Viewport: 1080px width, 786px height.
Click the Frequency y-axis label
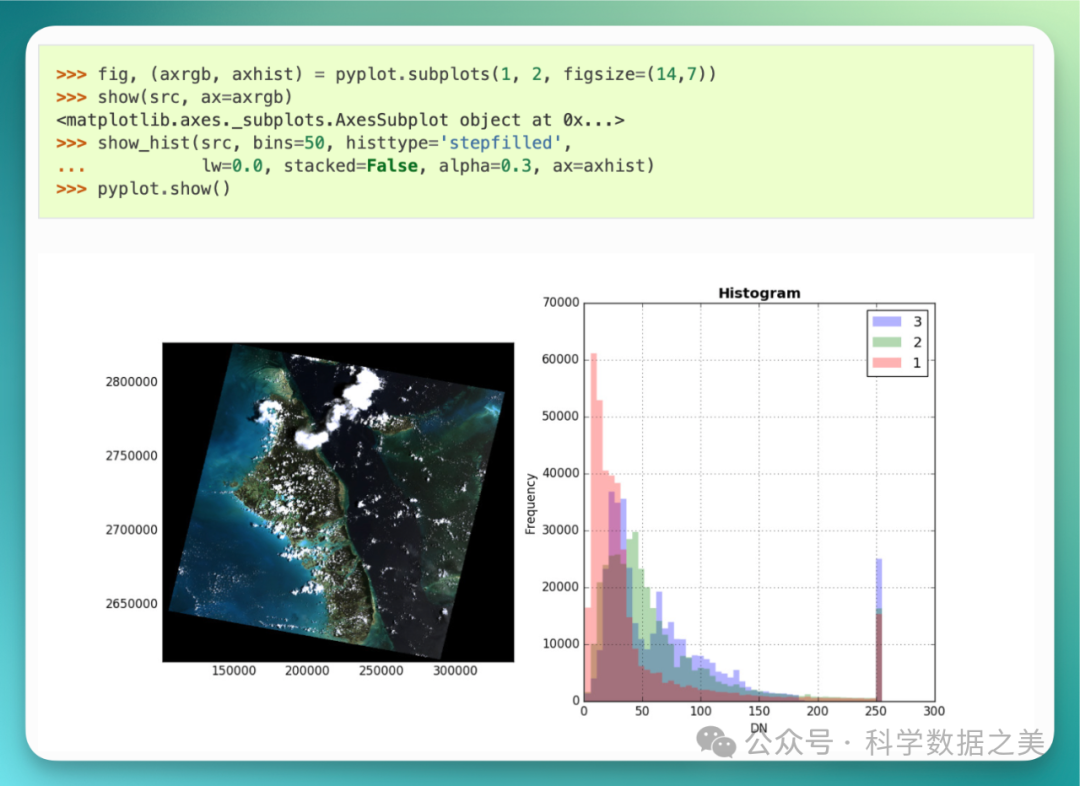point(531,503)
